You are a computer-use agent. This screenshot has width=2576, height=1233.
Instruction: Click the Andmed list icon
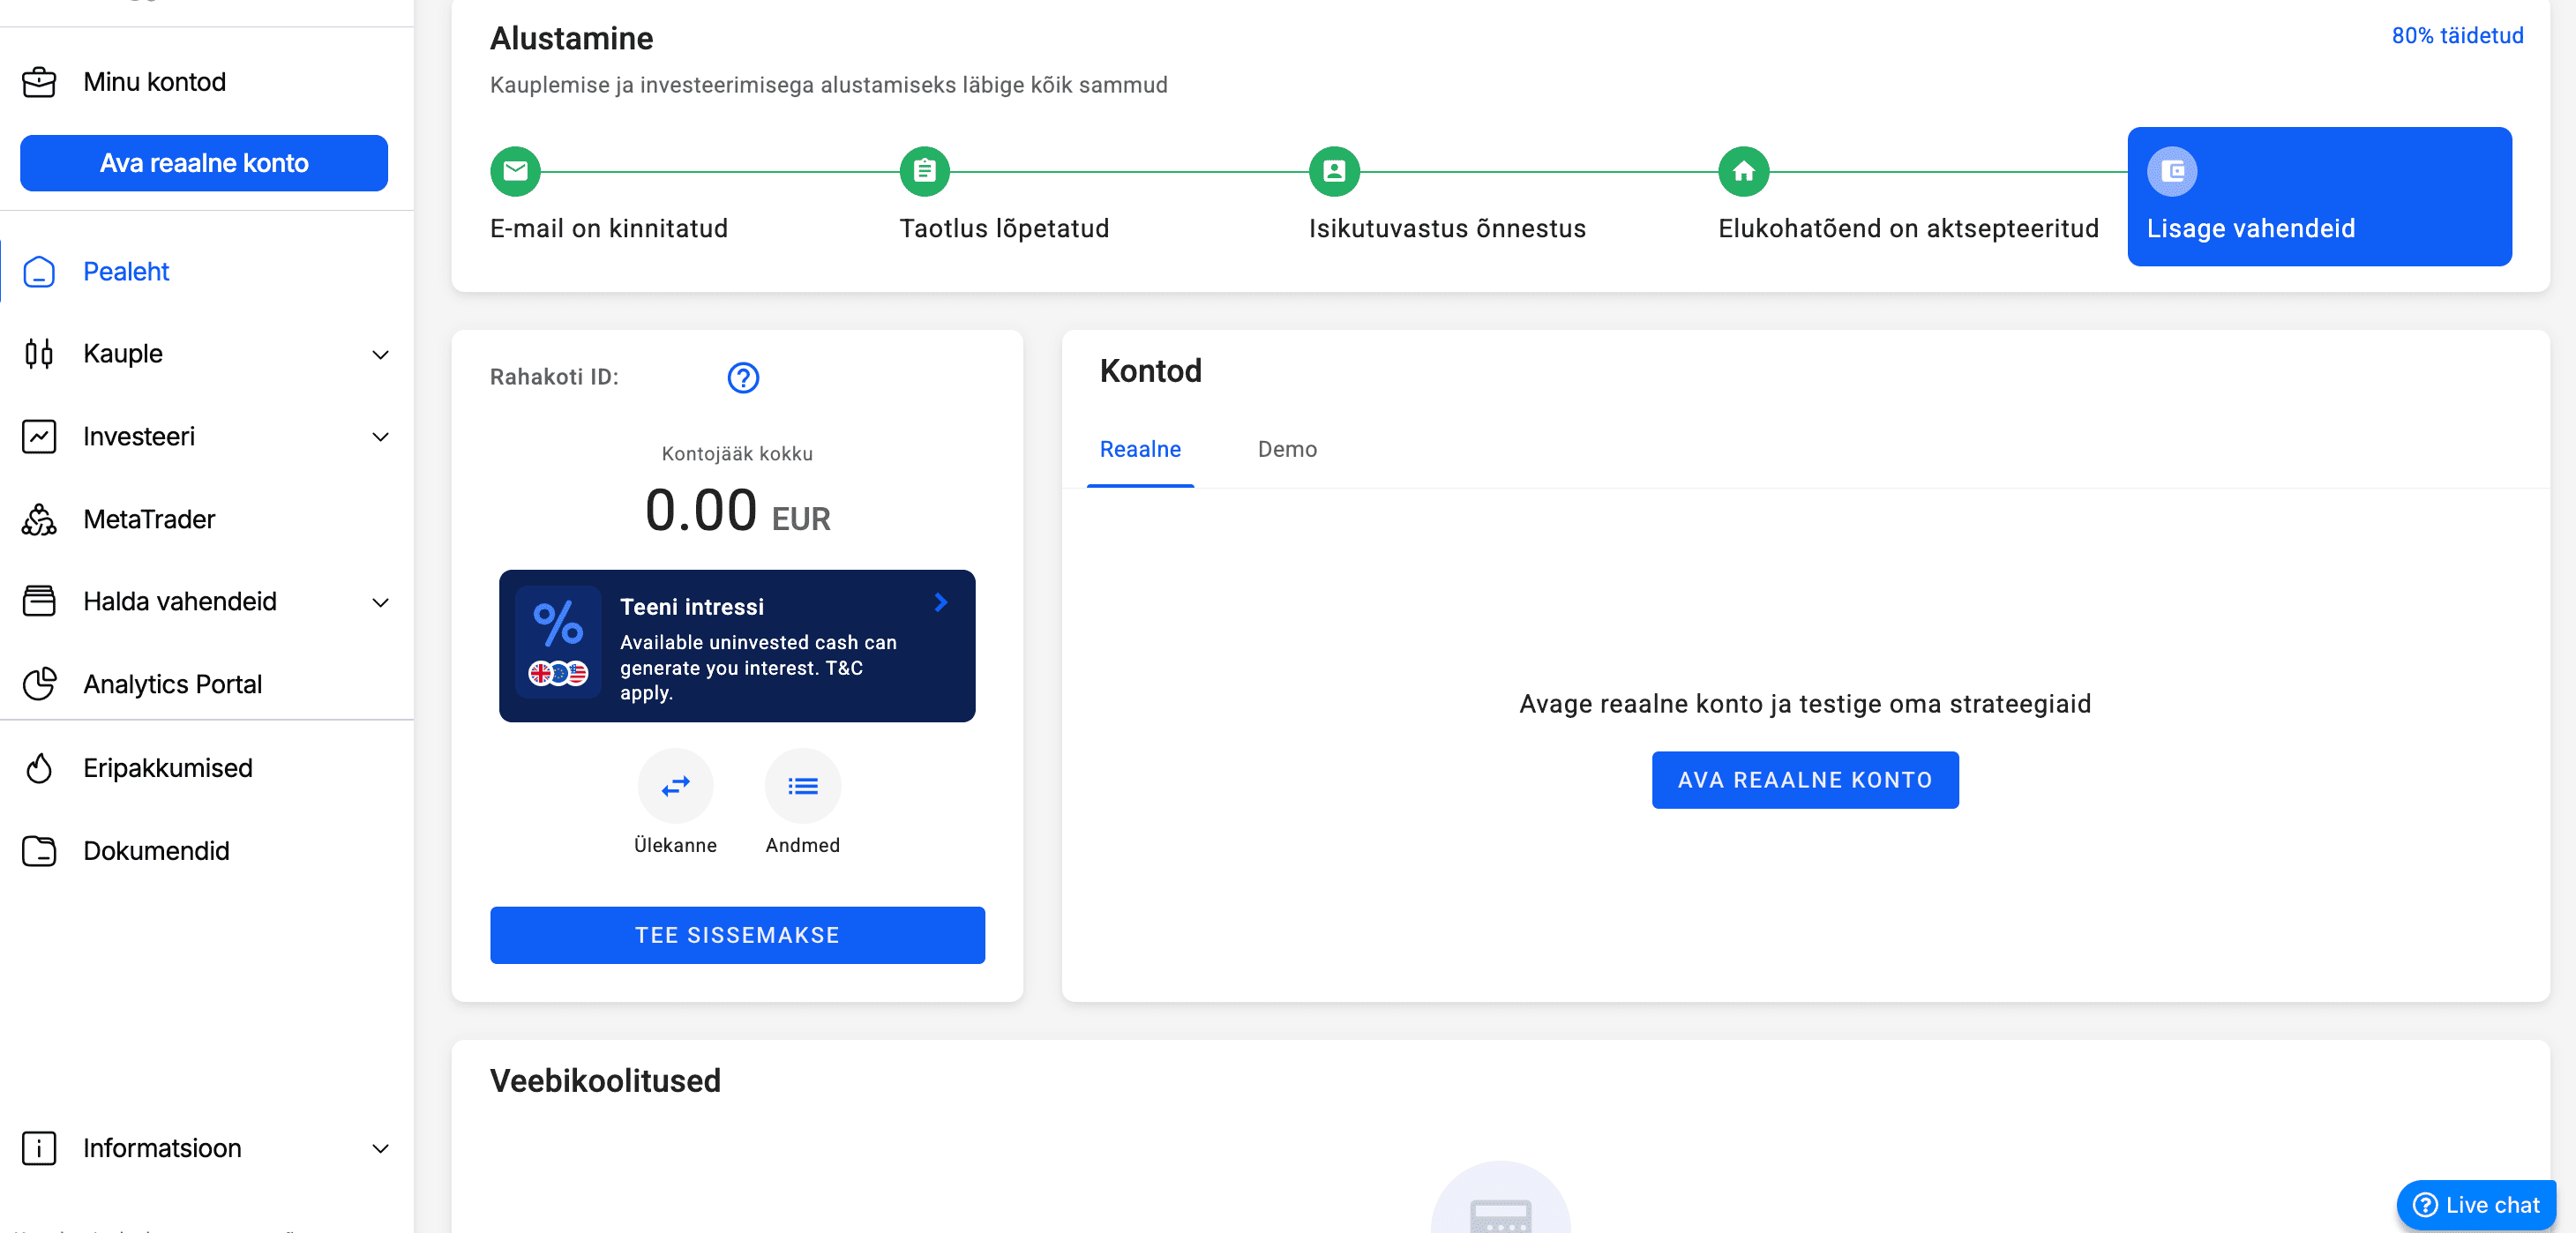point(803,786)
